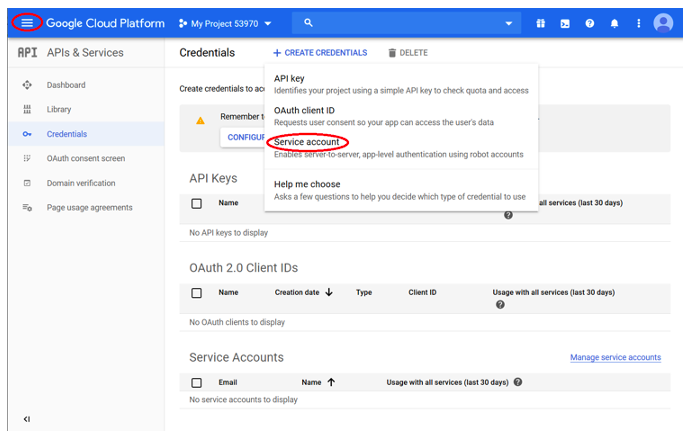This screenshot has height=445, width=692.
Task: Click the OAuth consent screen icon
Action: (27, 158)
